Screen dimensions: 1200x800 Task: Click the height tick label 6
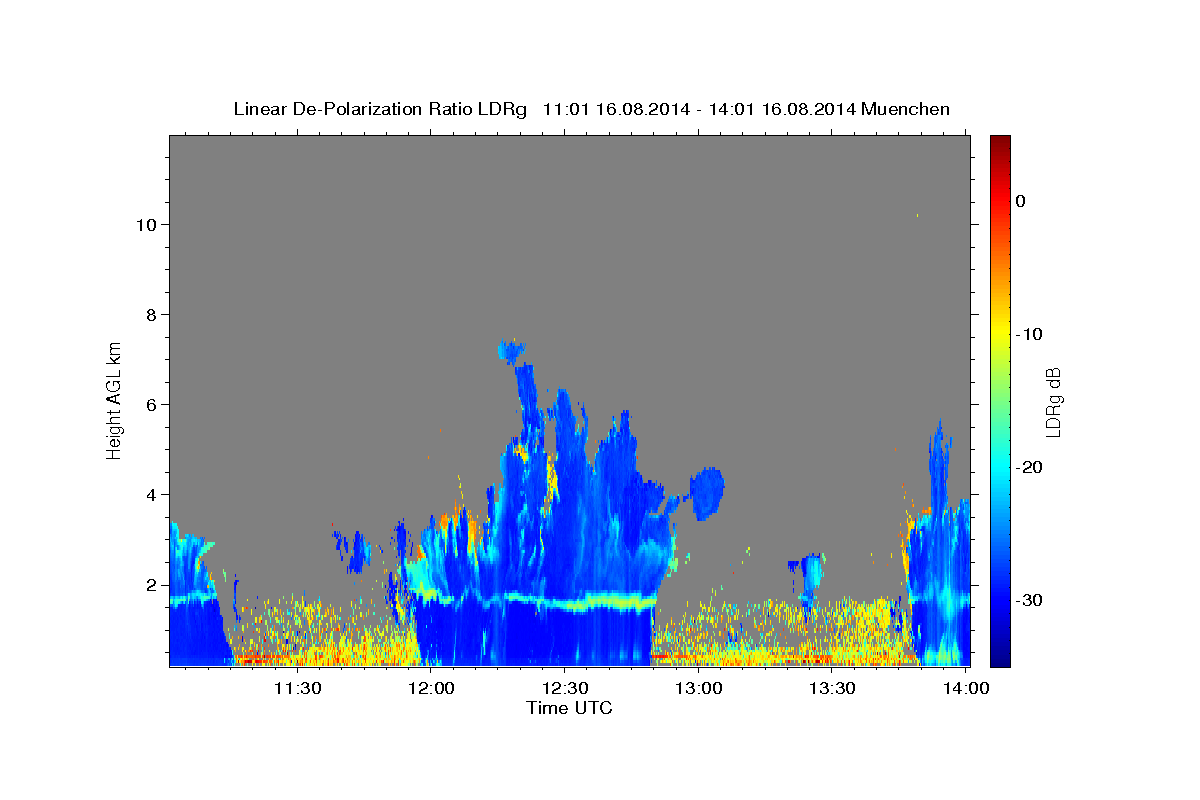click(x=152, y=405)
